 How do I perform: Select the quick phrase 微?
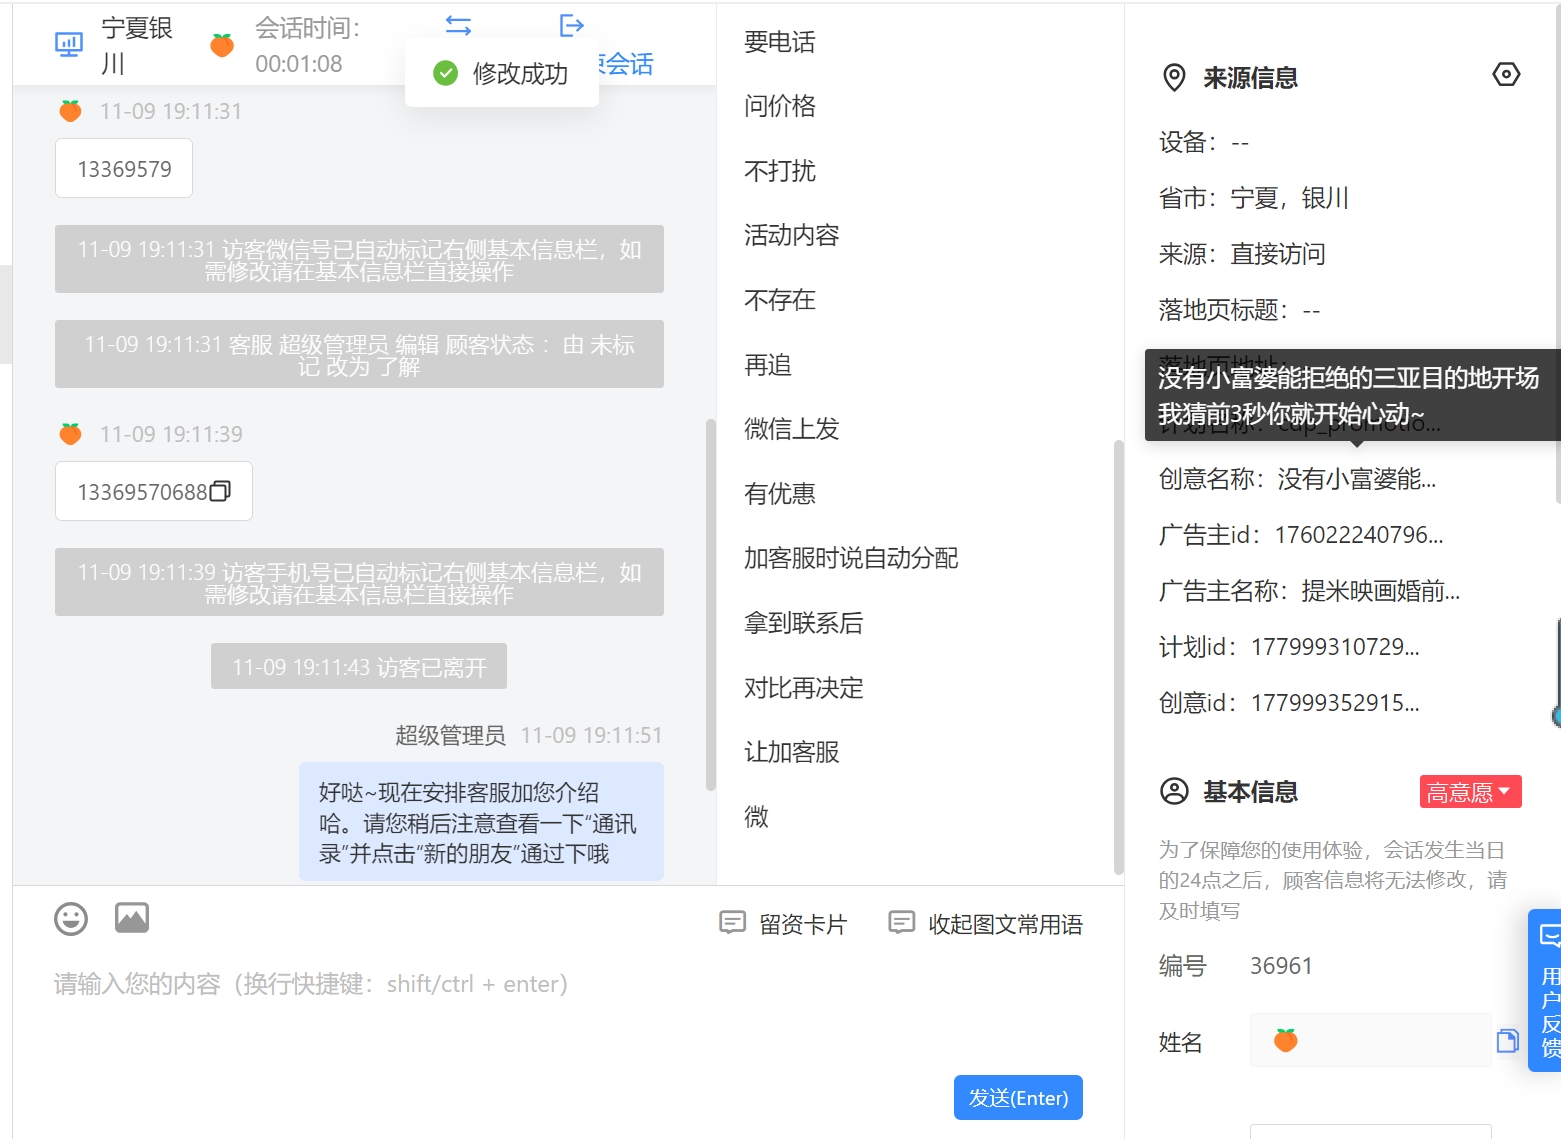click(757, 817)
